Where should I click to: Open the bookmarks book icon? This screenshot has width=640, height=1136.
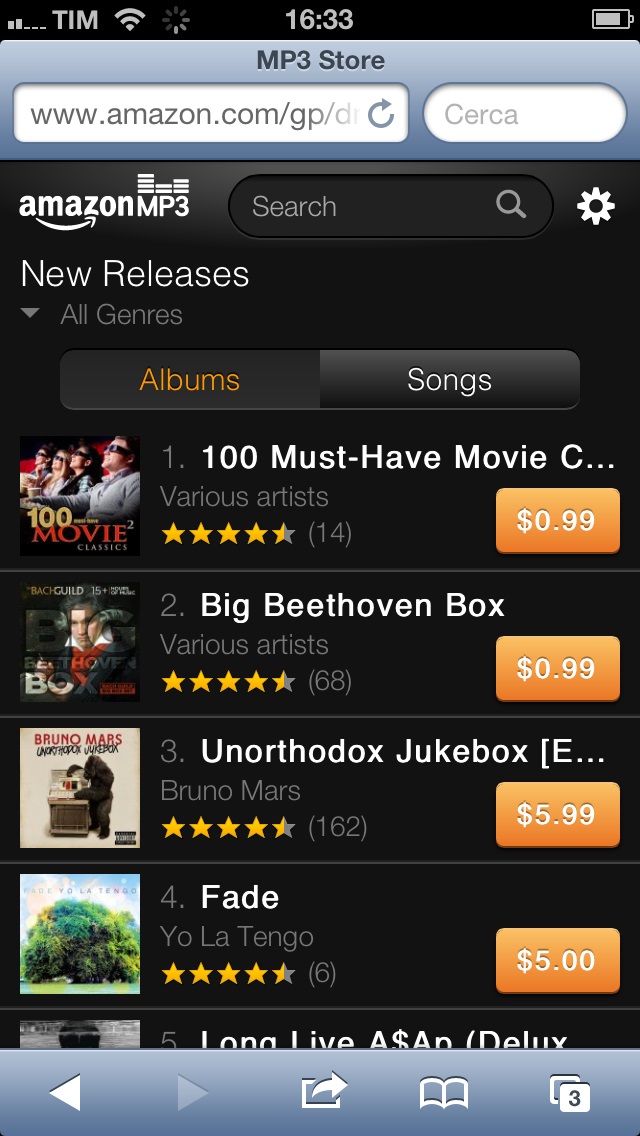[444, 1093]
